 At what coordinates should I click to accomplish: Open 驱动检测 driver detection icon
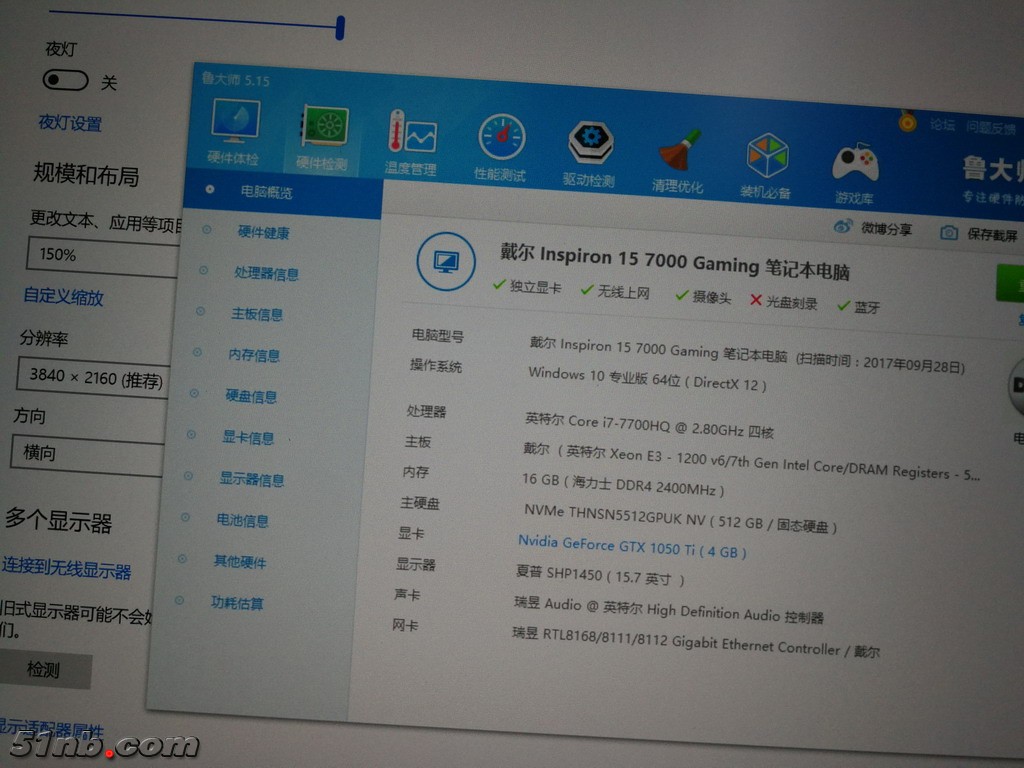tap(590, 153)
